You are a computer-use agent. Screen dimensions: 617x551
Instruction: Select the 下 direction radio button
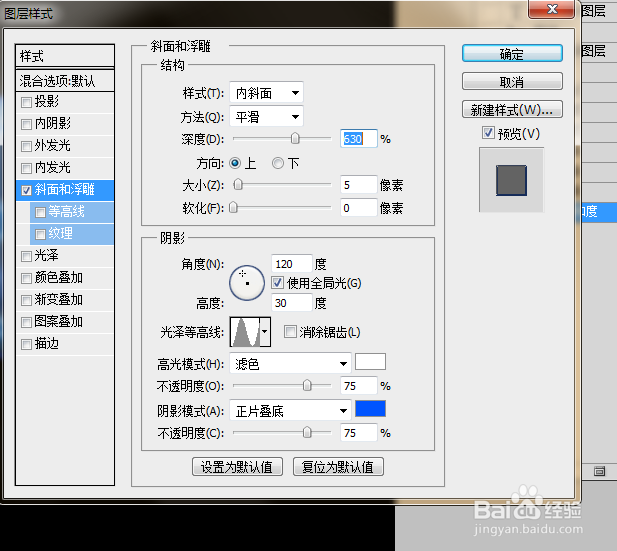(278, 163)
